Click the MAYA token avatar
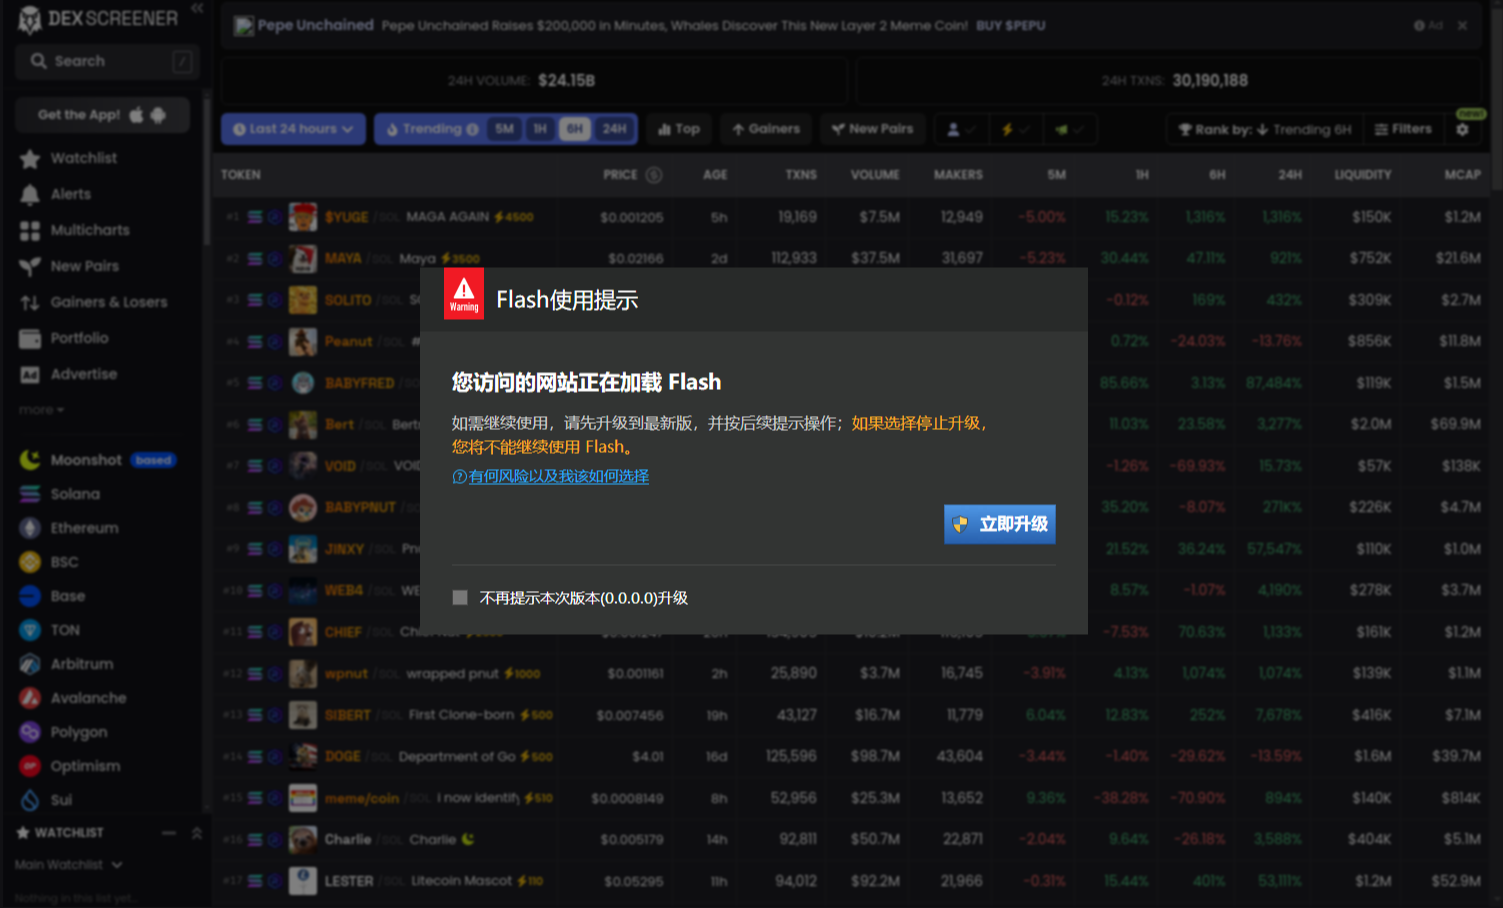The image size is (1503, 908). click(x=303, y=258)
